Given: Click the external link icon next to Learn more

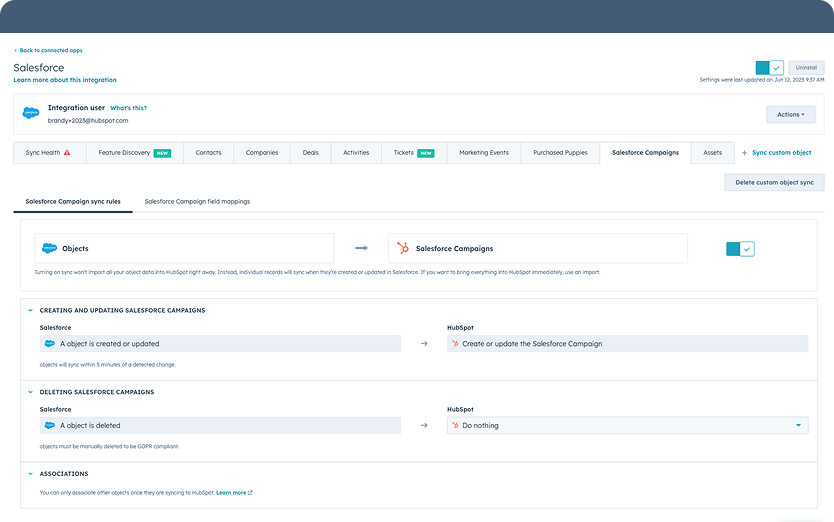Looking at the screenshot, I should coord(251,493).
